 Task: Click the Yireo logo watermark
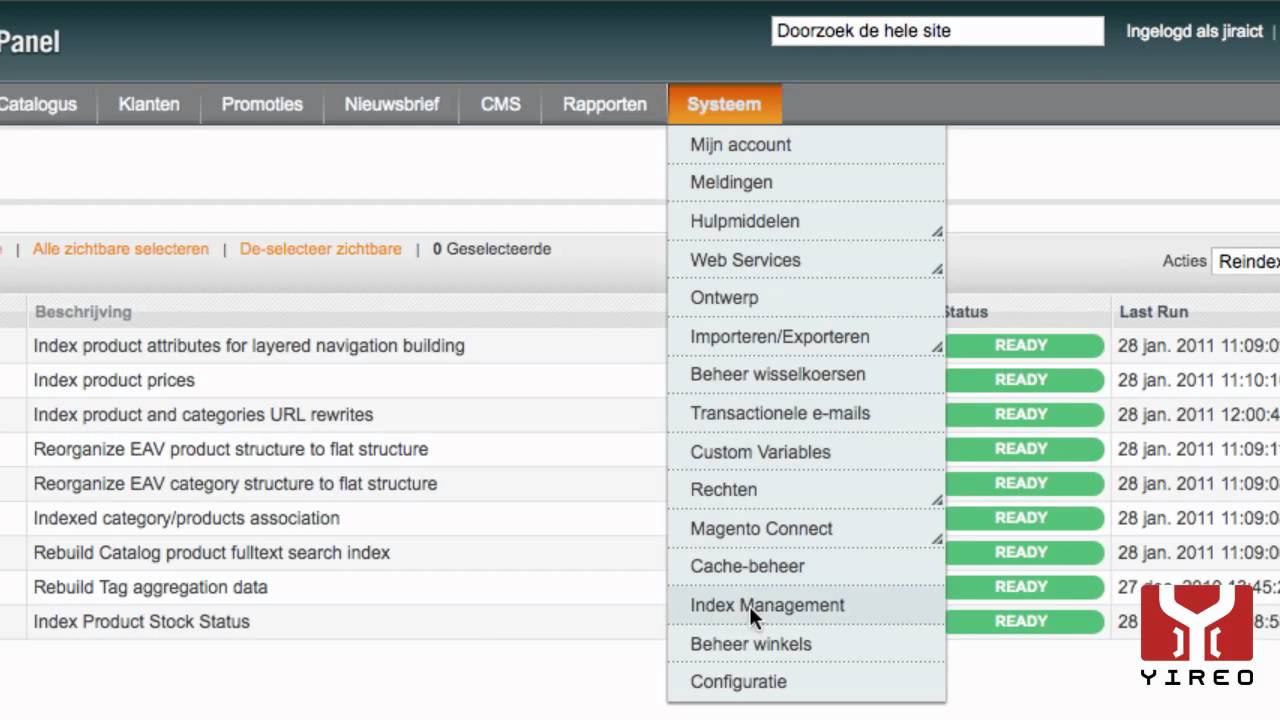[1197, 634]
